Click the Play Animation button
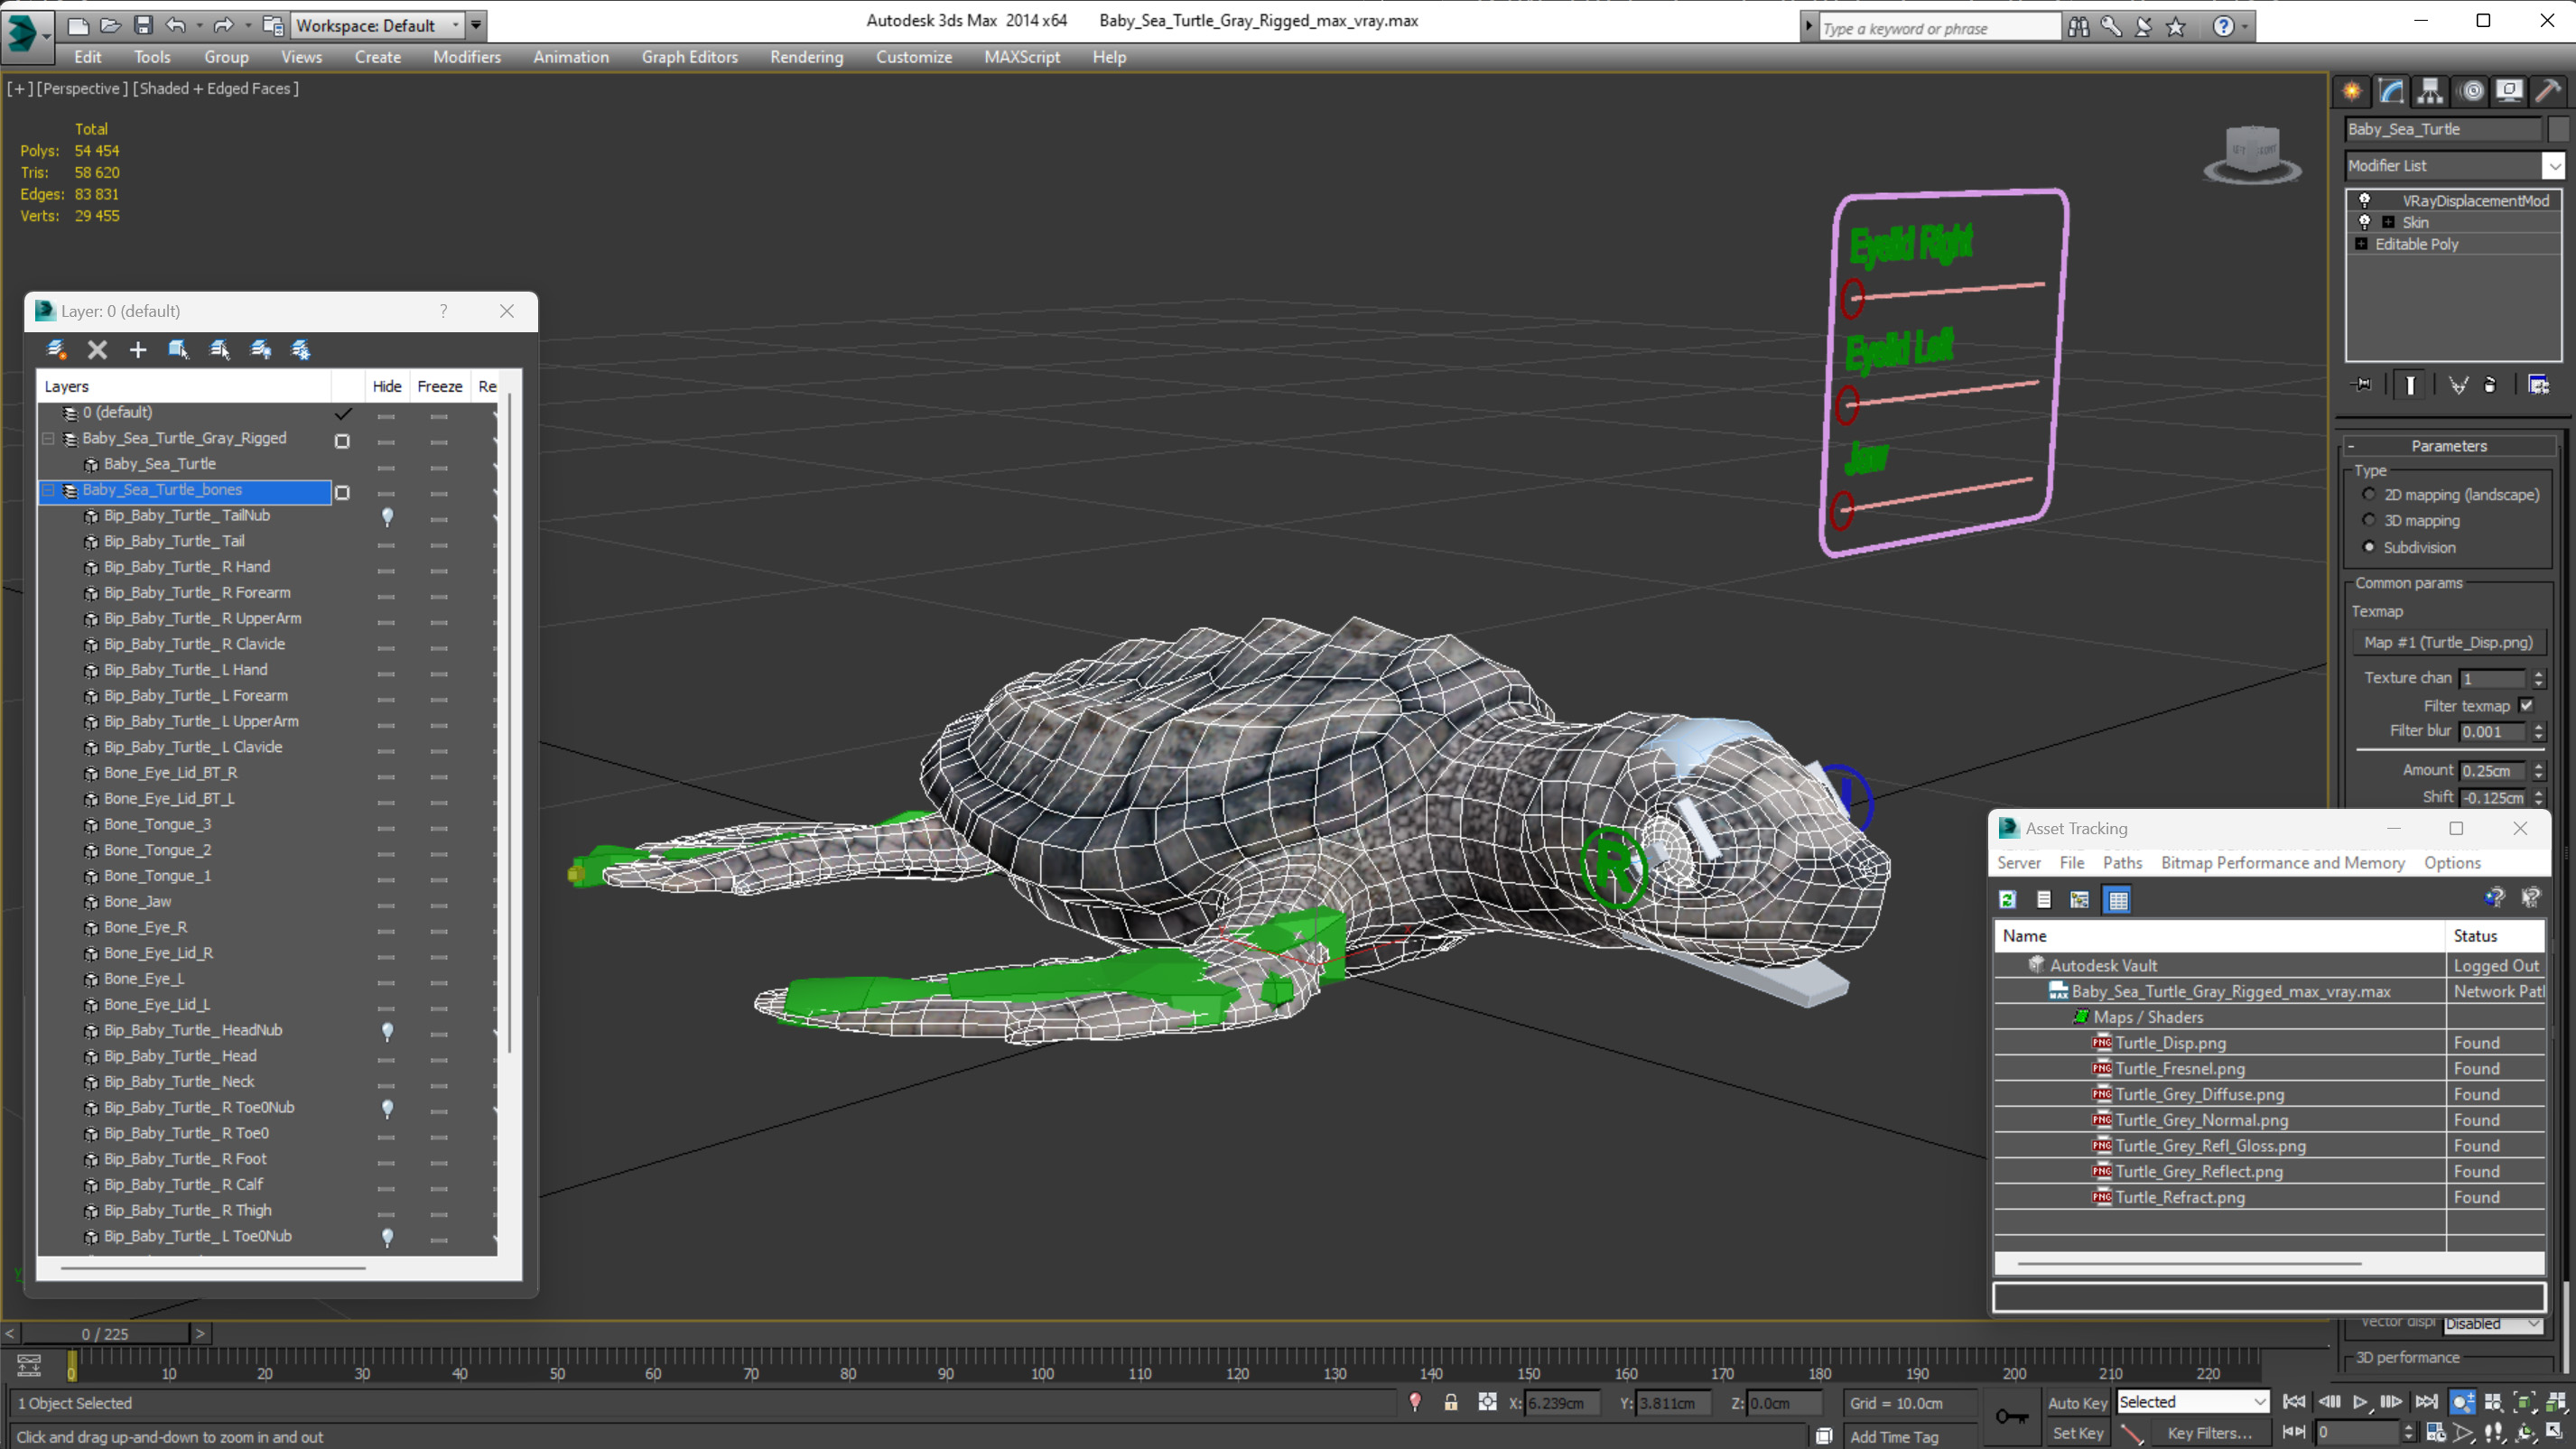Viewport: 2576px width, 1449px height. coord(2360,1402)
